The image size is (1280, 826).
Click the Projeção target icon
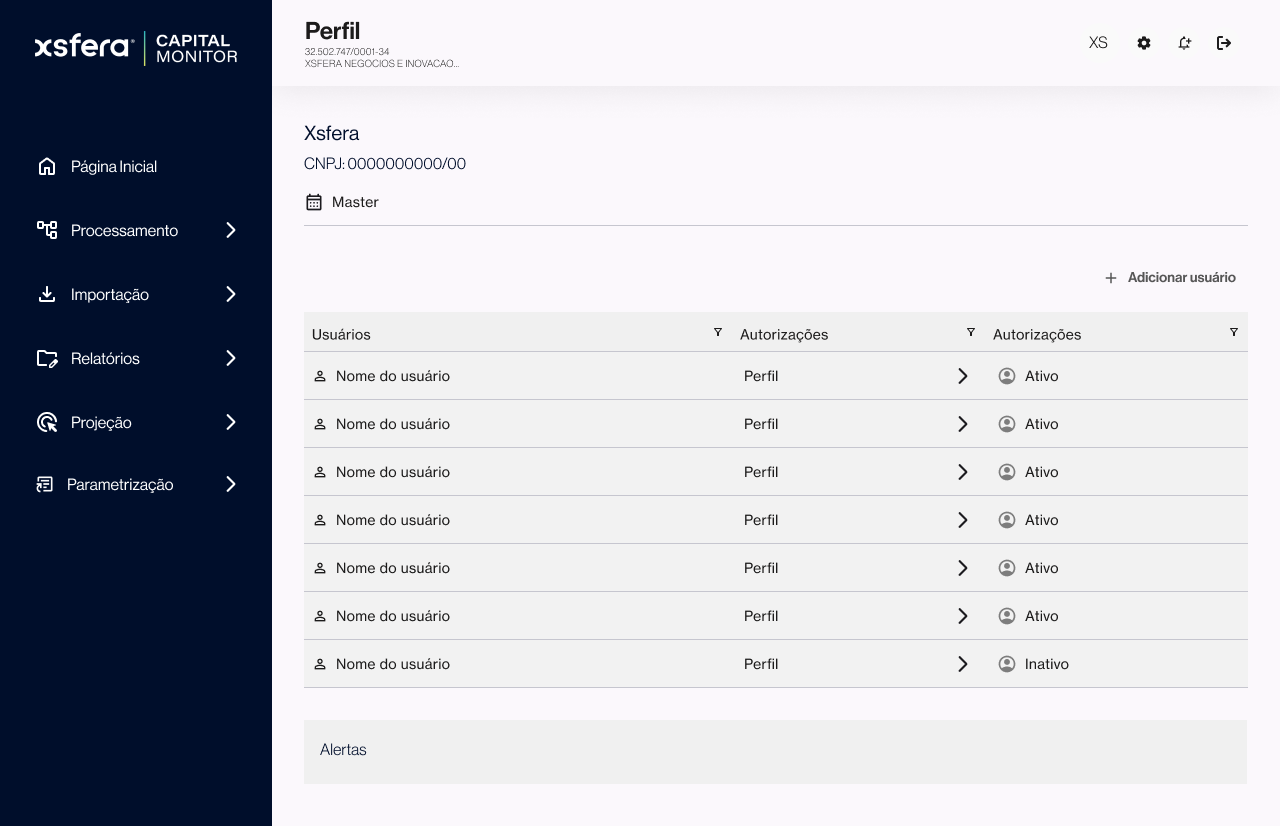[x=47, y=422]
